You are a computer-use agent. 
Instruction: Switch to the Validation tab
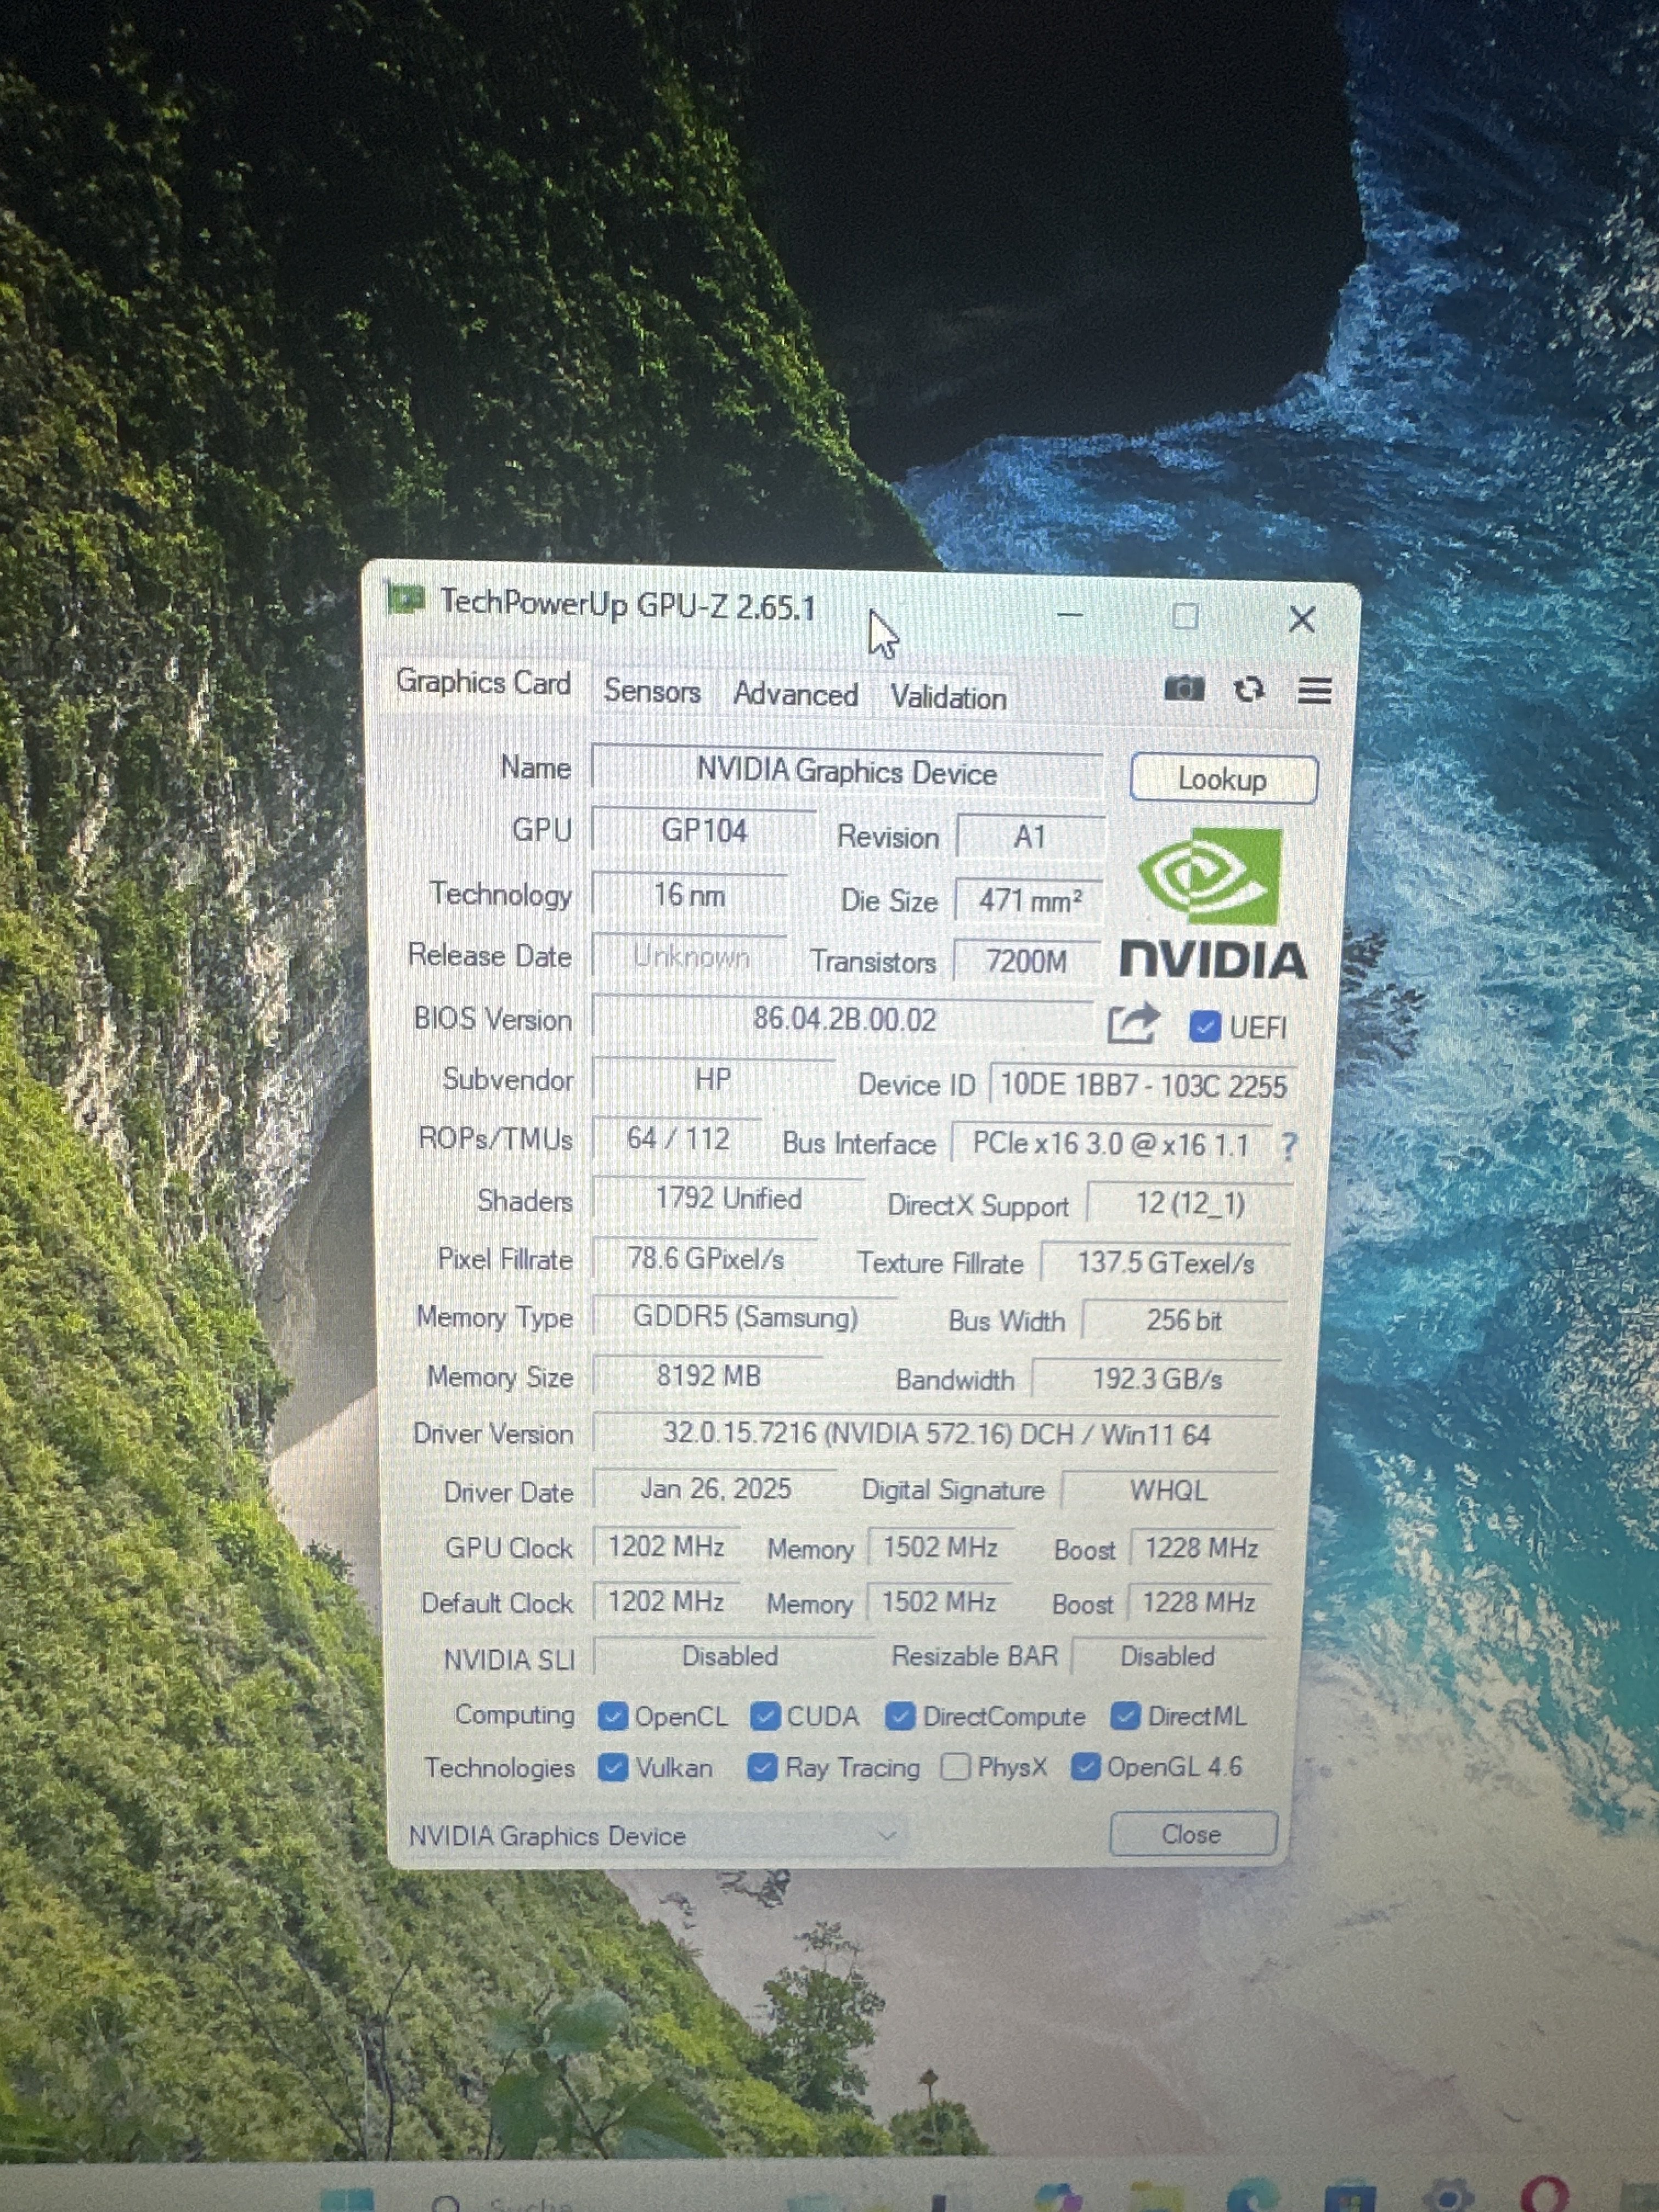(x=948, y=697)
